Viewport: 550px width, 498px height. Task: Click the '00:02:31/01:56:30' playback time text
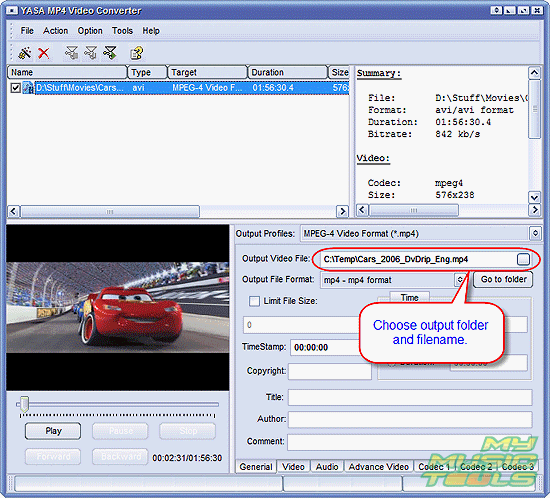(187, 458)
